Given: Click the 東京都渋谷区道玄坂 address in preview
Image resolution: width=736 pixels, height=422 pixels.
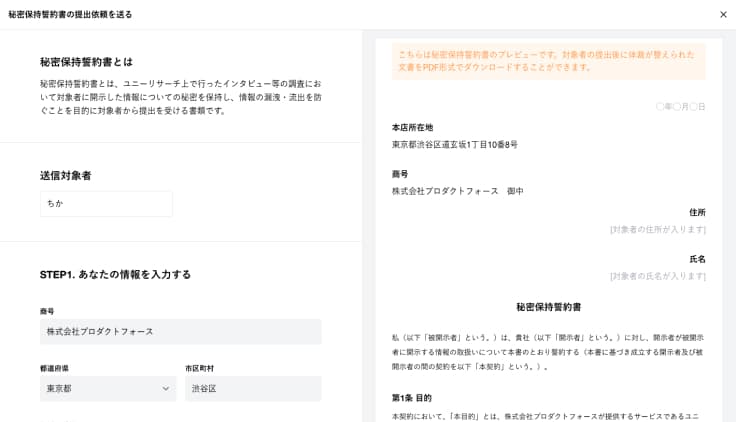Looking at the screenshot, I should pyautogui.click(x=455, y=145).
